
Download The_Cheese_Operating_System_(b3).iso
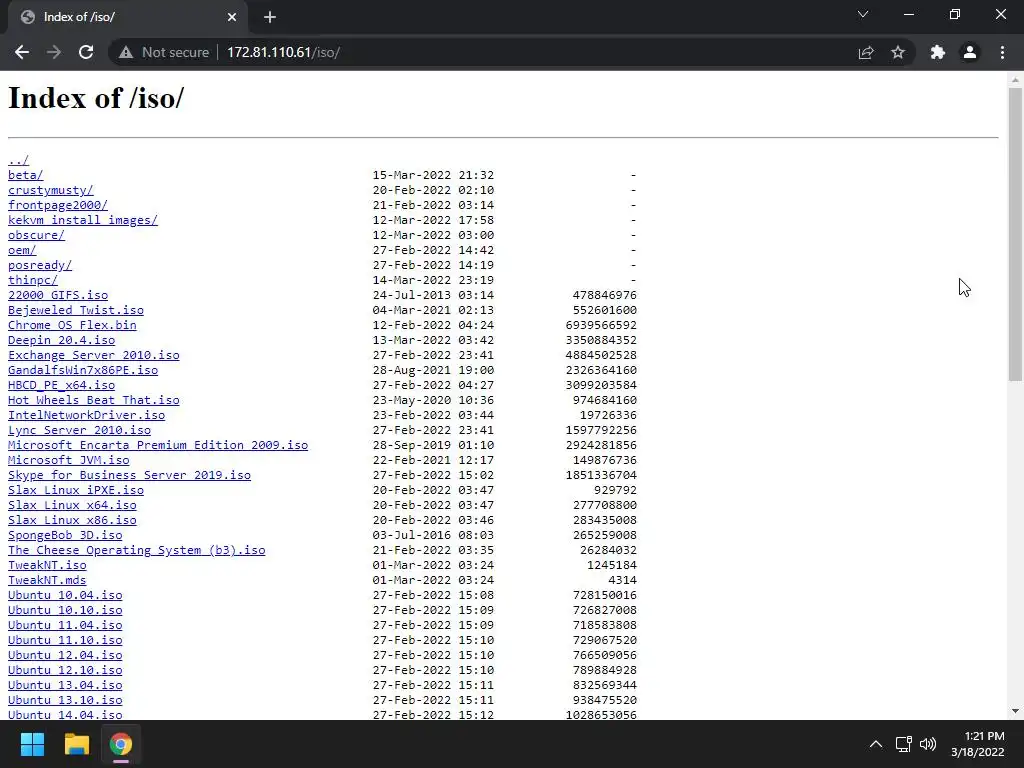tap(136, 551)
